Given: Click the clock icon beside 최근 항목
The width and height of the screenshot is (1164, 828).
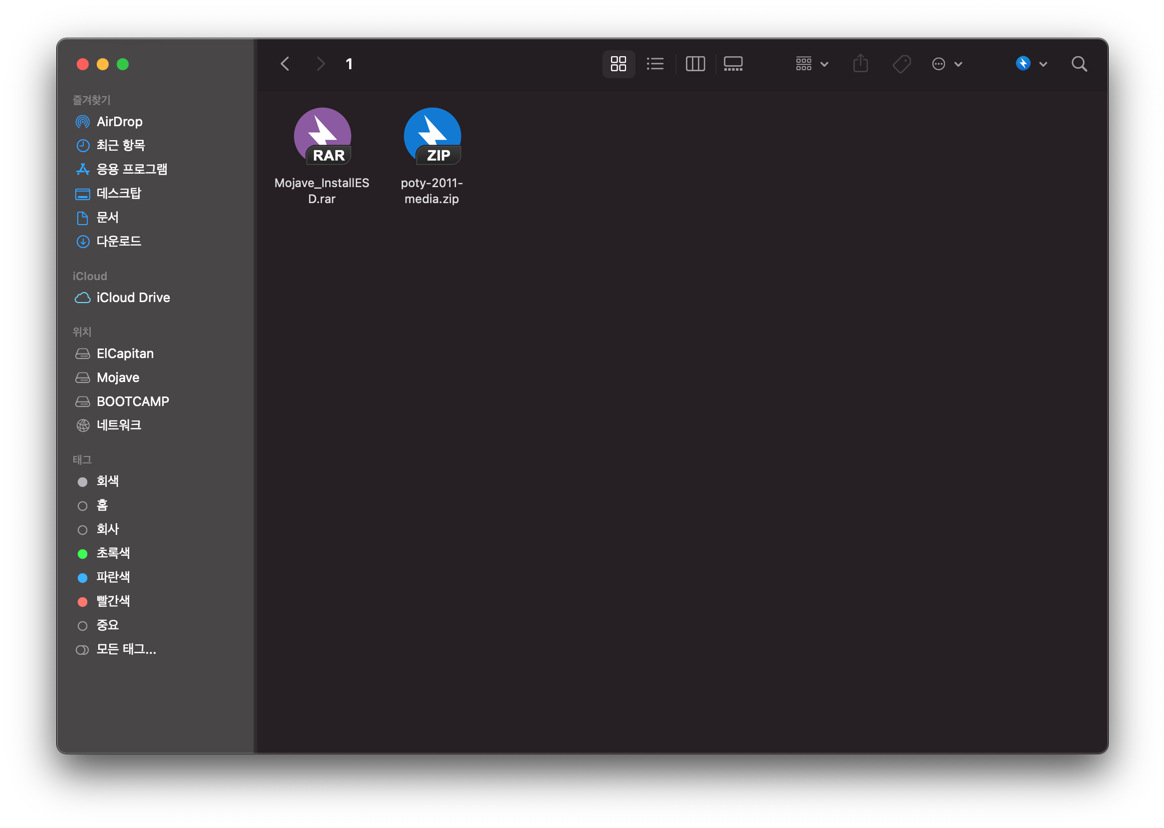Looking at the screenshot, I should [82, 146].
